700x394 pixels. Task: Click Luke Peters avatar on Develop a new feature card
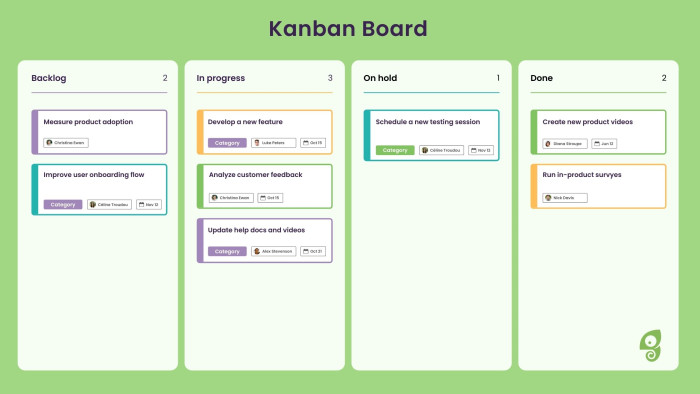(x=257, y=143)
